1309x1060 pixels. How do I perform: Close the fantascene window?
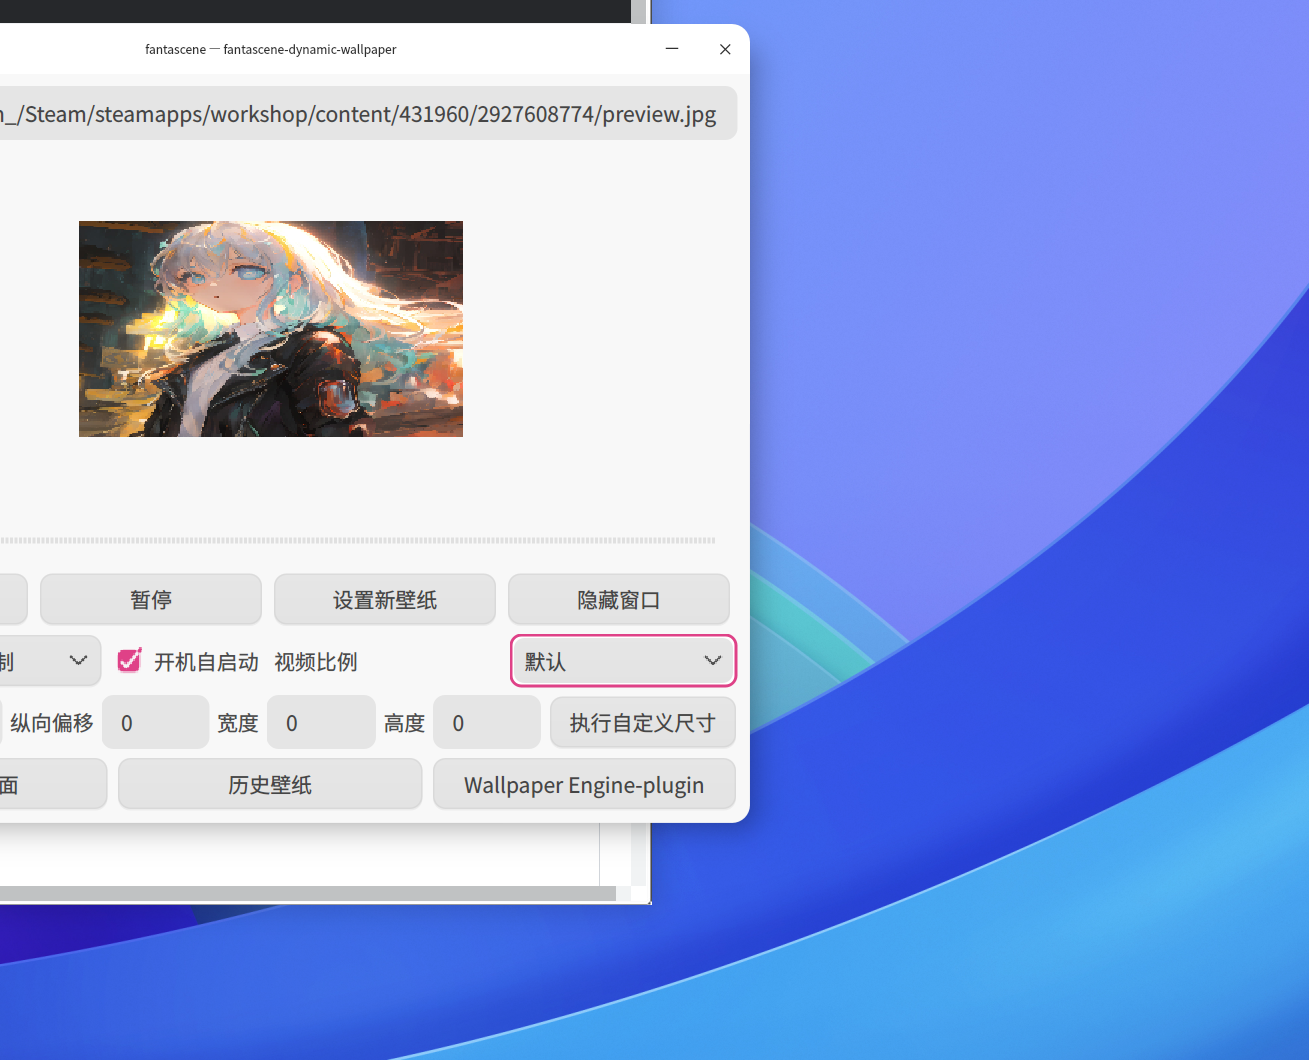(725, 49)
